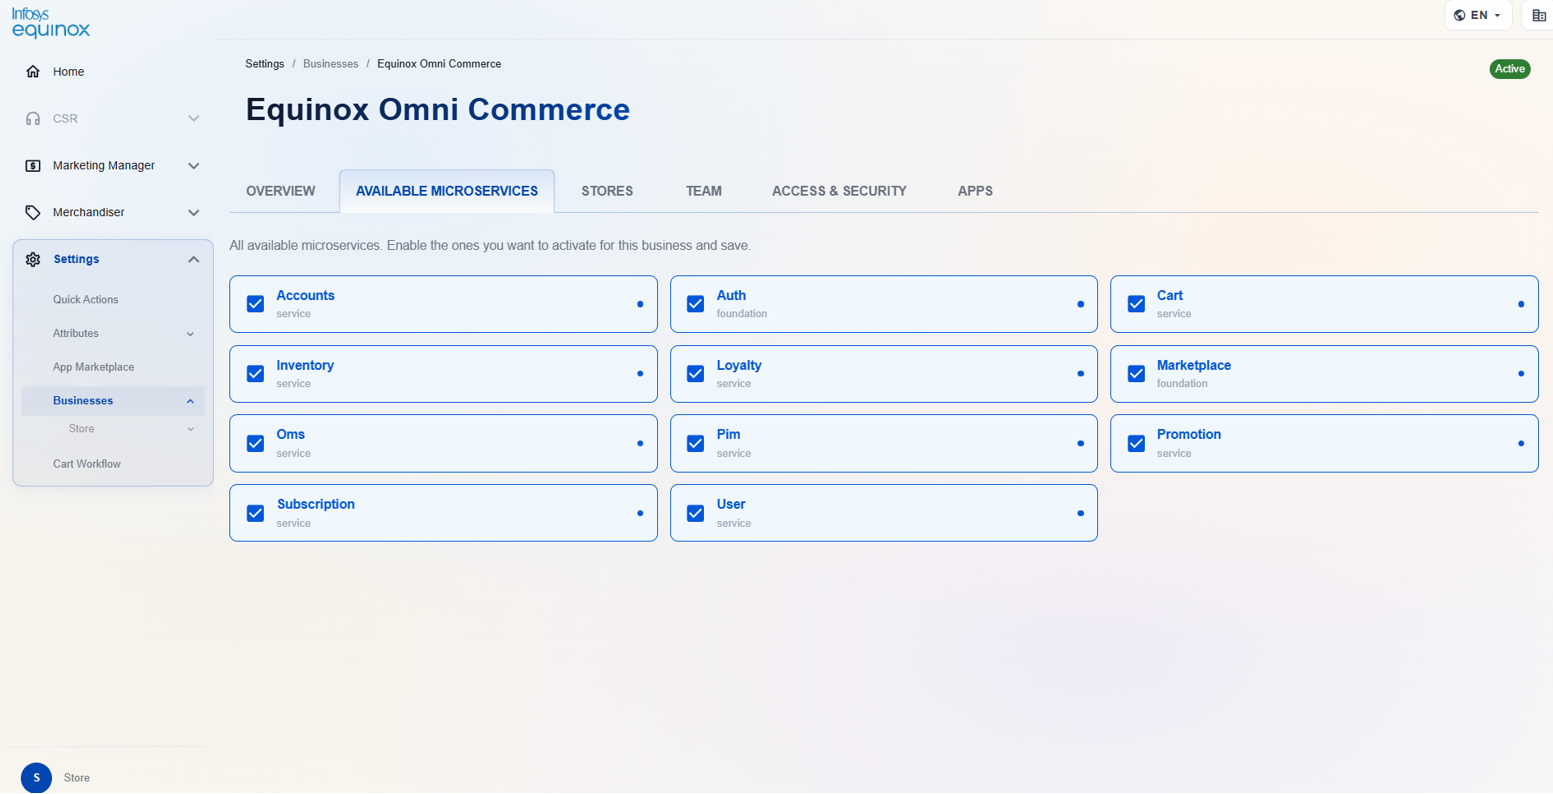
Task: Click the Equinox Omni Commerce breadcrumb text
Action: click(x=439, y=64)
